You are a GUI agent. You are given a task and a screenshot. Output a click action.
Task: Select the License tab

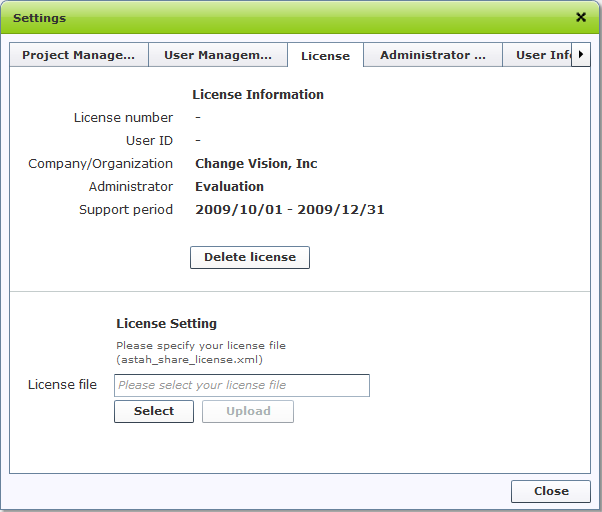pyautogui.click(x=325, y=56)
